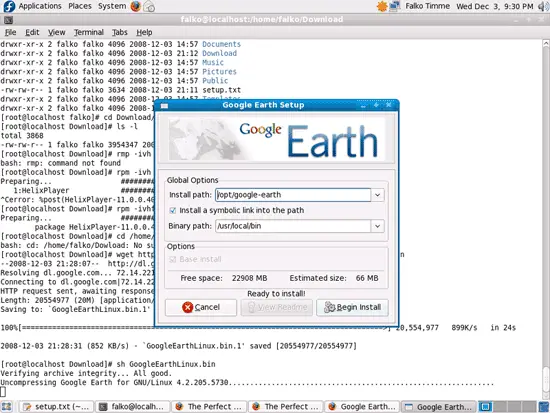
Task: Click the Base Install checkbox
Action: 173,259
